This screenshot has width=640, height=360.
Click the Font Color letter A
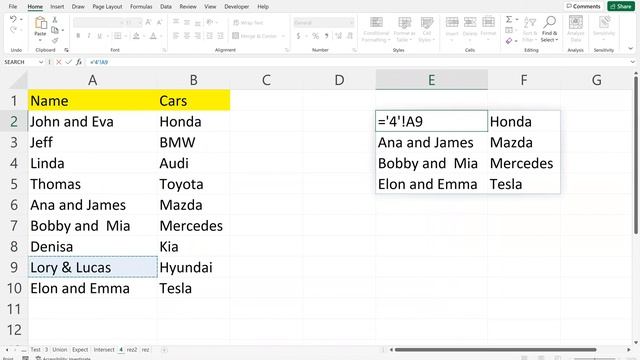153,36
